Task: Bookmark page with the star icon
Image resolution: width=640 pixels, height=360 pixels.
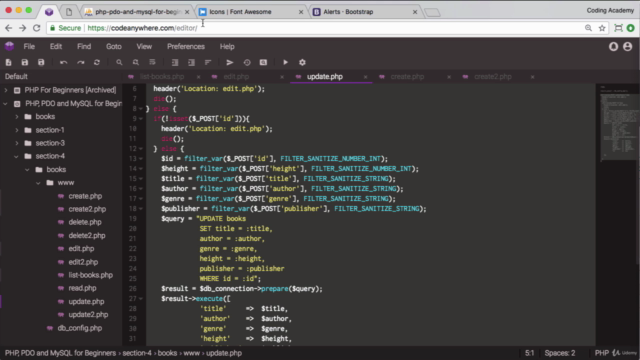Action: click(602, 28)
